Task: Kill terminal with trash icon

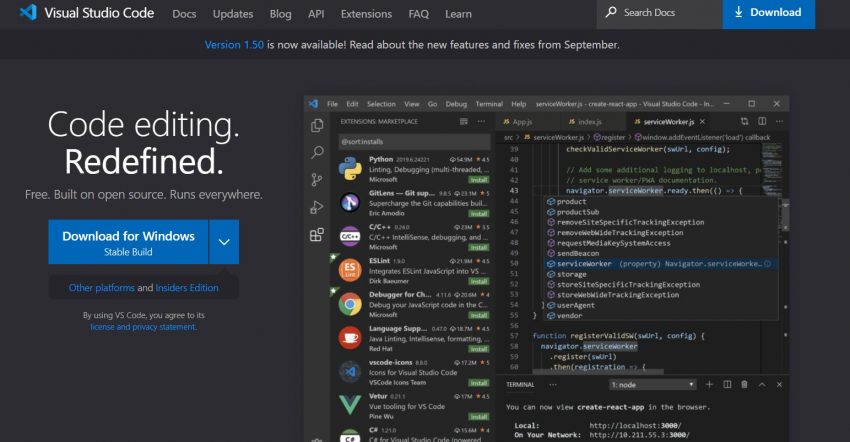Action: (744, 385)
